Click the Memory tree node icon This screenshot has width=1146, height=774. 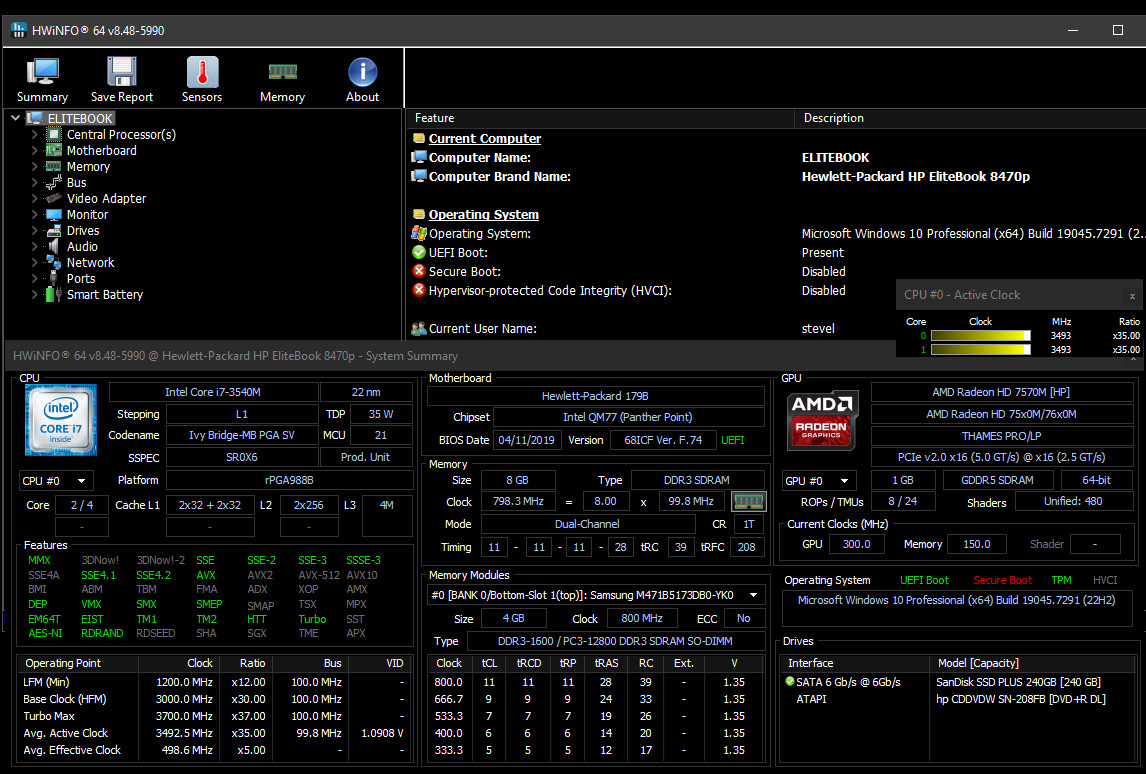(54, 167)
